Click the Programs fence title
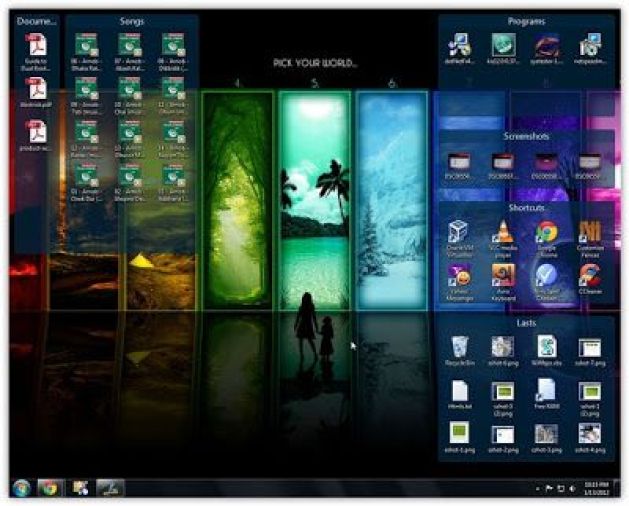This screenshot has width=629, height=506. coord(526,21)
